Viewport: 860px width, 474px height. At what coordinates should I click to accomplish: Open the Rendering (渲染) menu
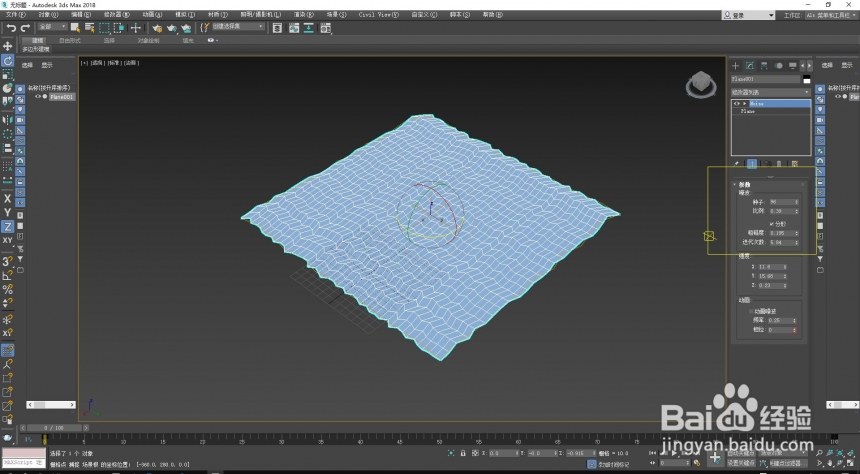(303, 15)
